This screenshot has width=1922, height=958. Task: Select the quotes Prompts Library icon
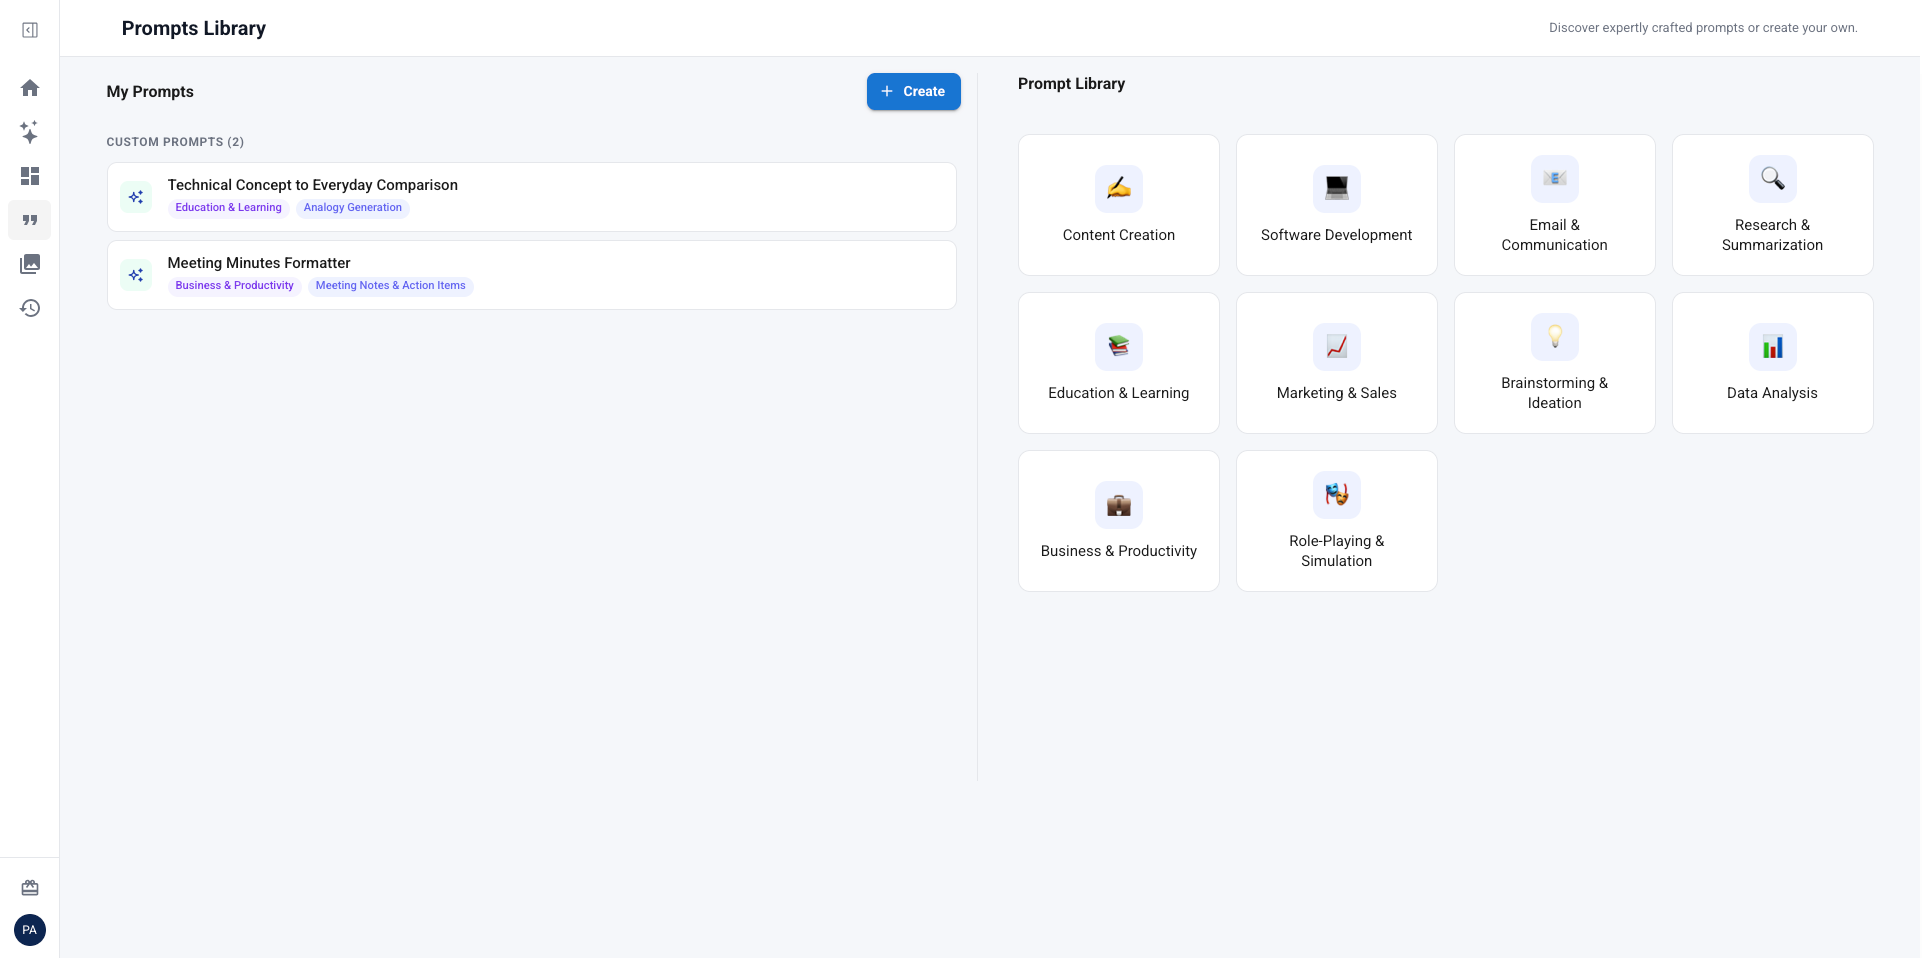click(30, 220)
